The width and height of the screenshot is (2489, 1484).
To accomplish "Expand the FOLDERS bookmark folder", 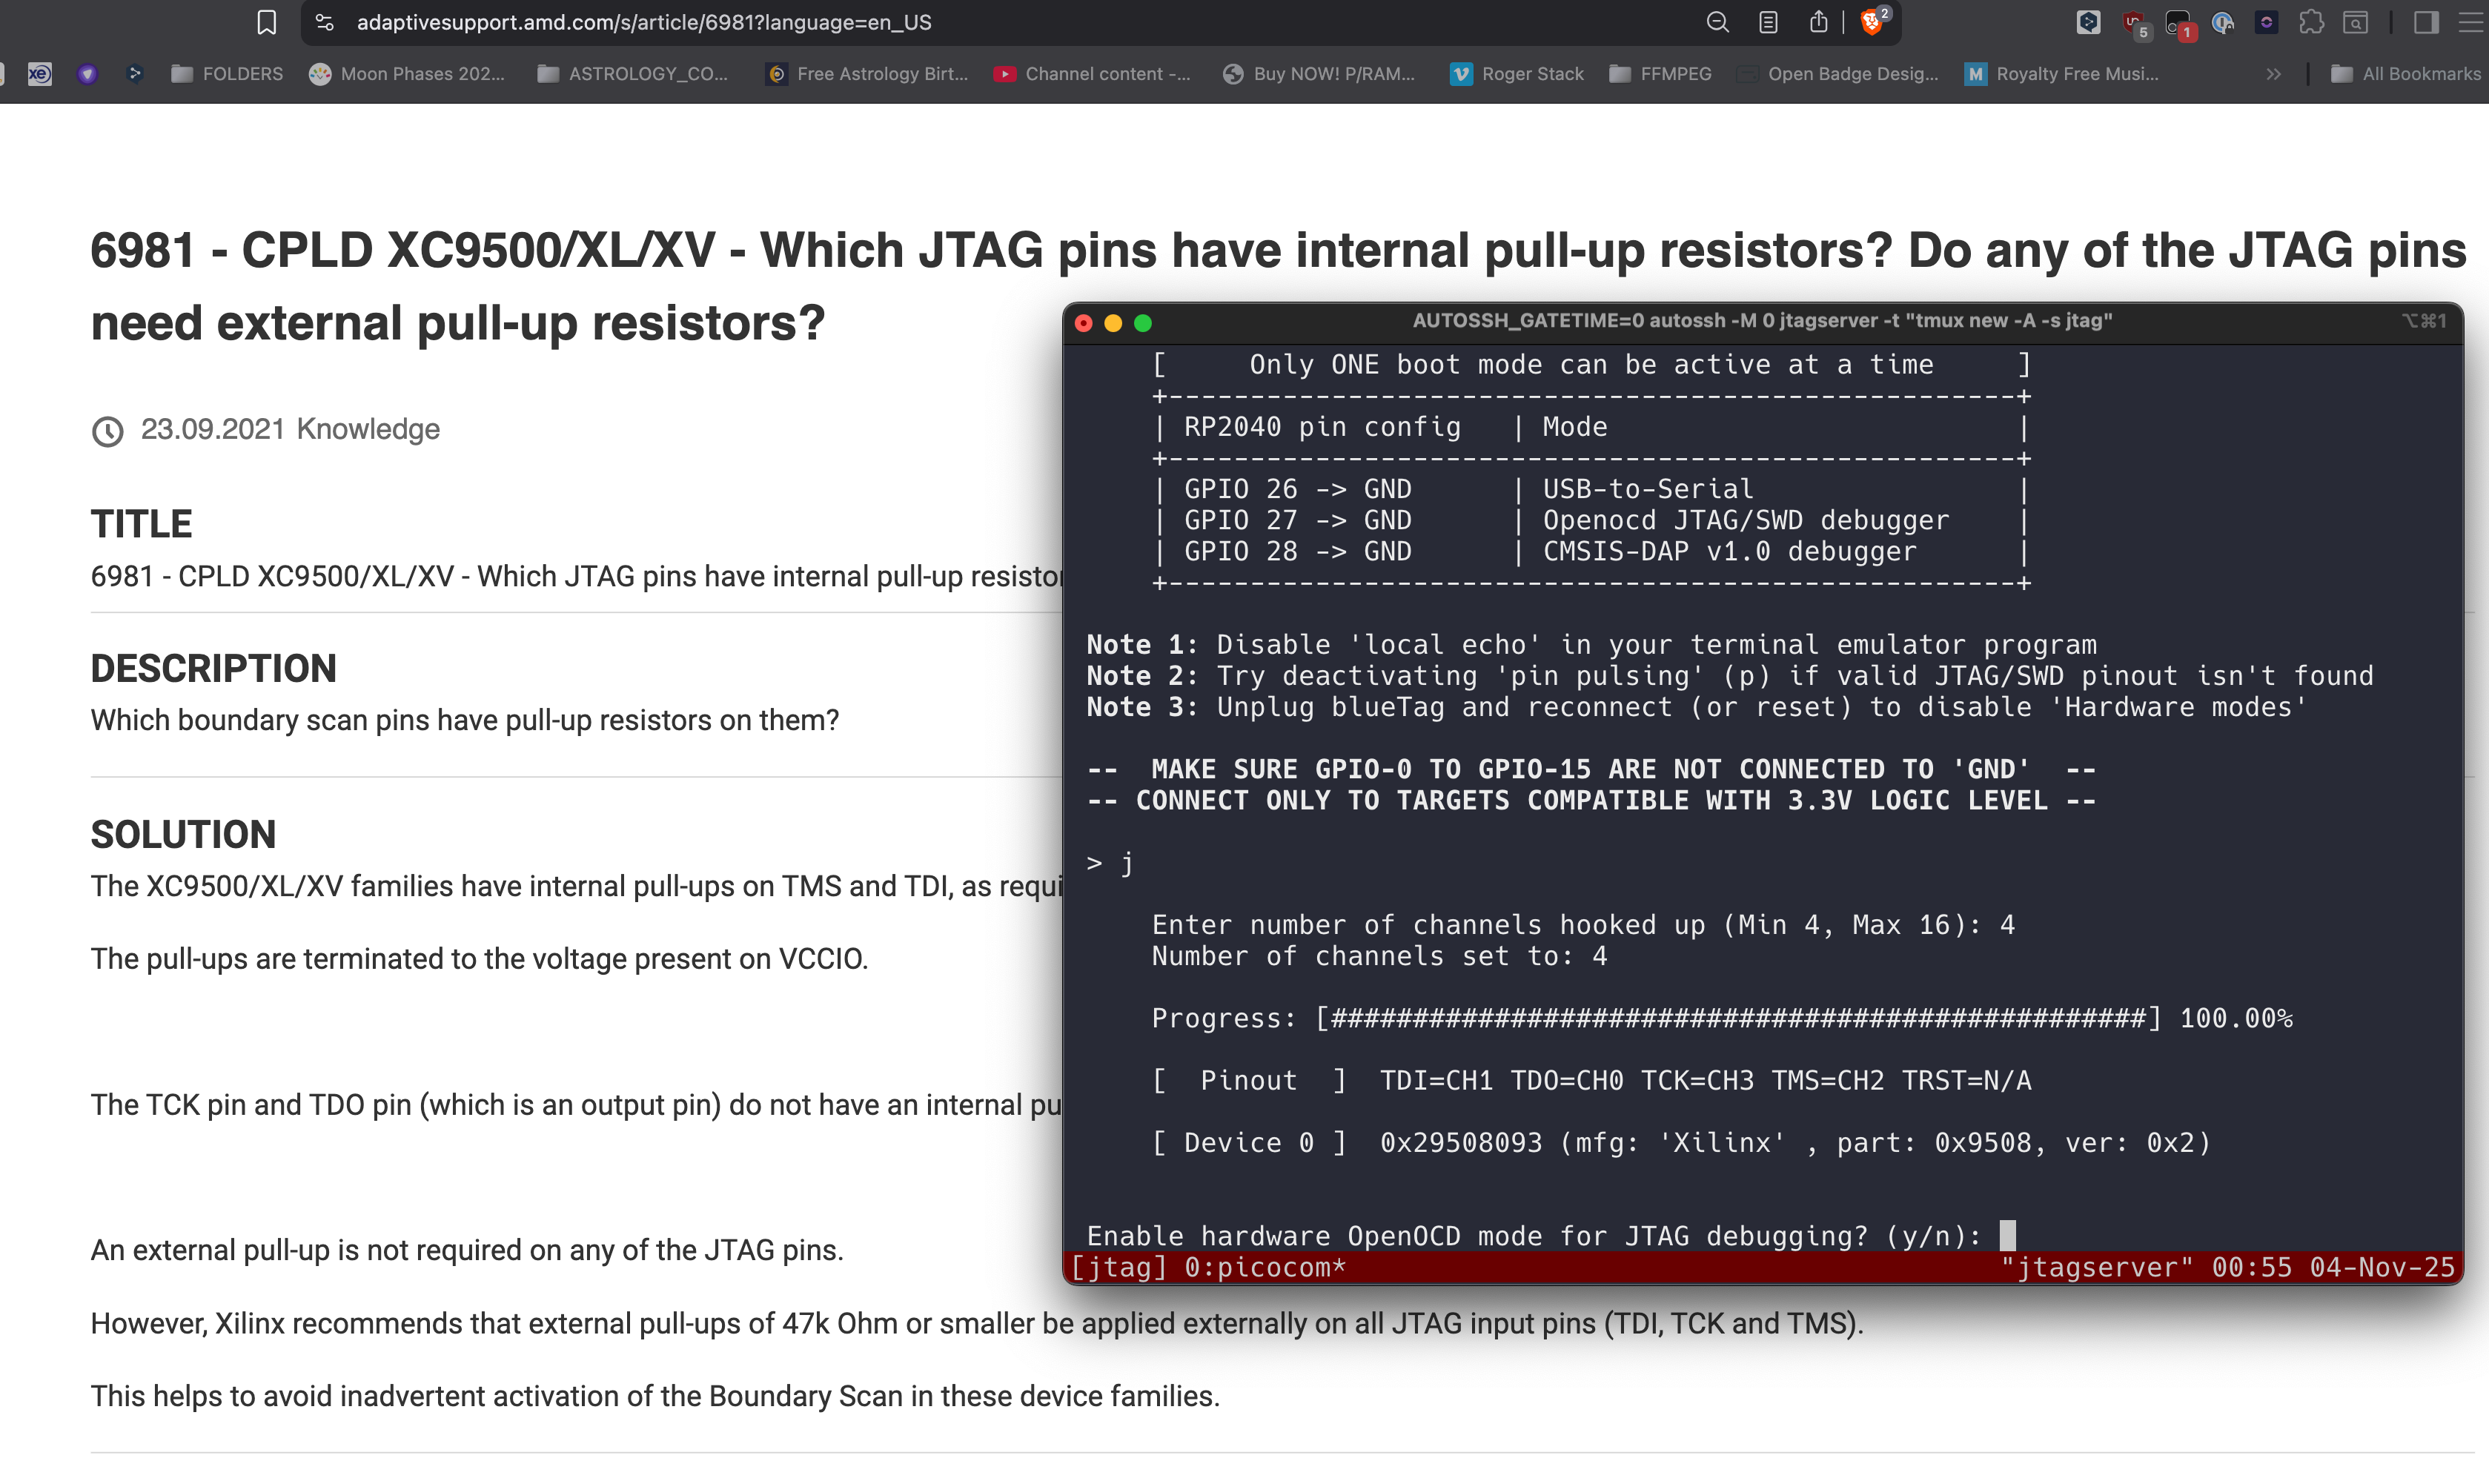I will 227,74.
